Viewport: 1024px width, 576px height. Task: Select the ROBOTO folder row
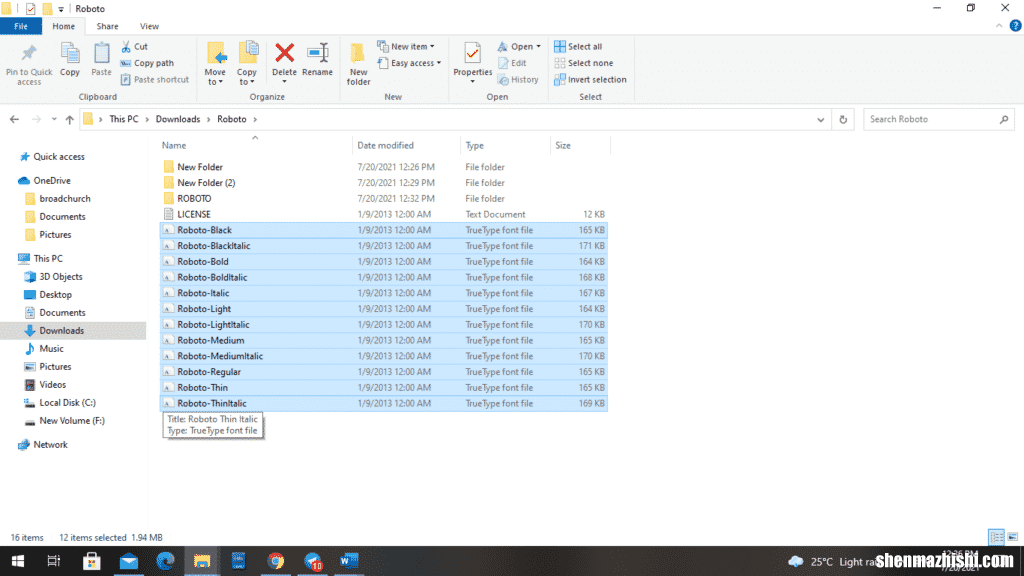pyautogui.click(x=384, y=199)
